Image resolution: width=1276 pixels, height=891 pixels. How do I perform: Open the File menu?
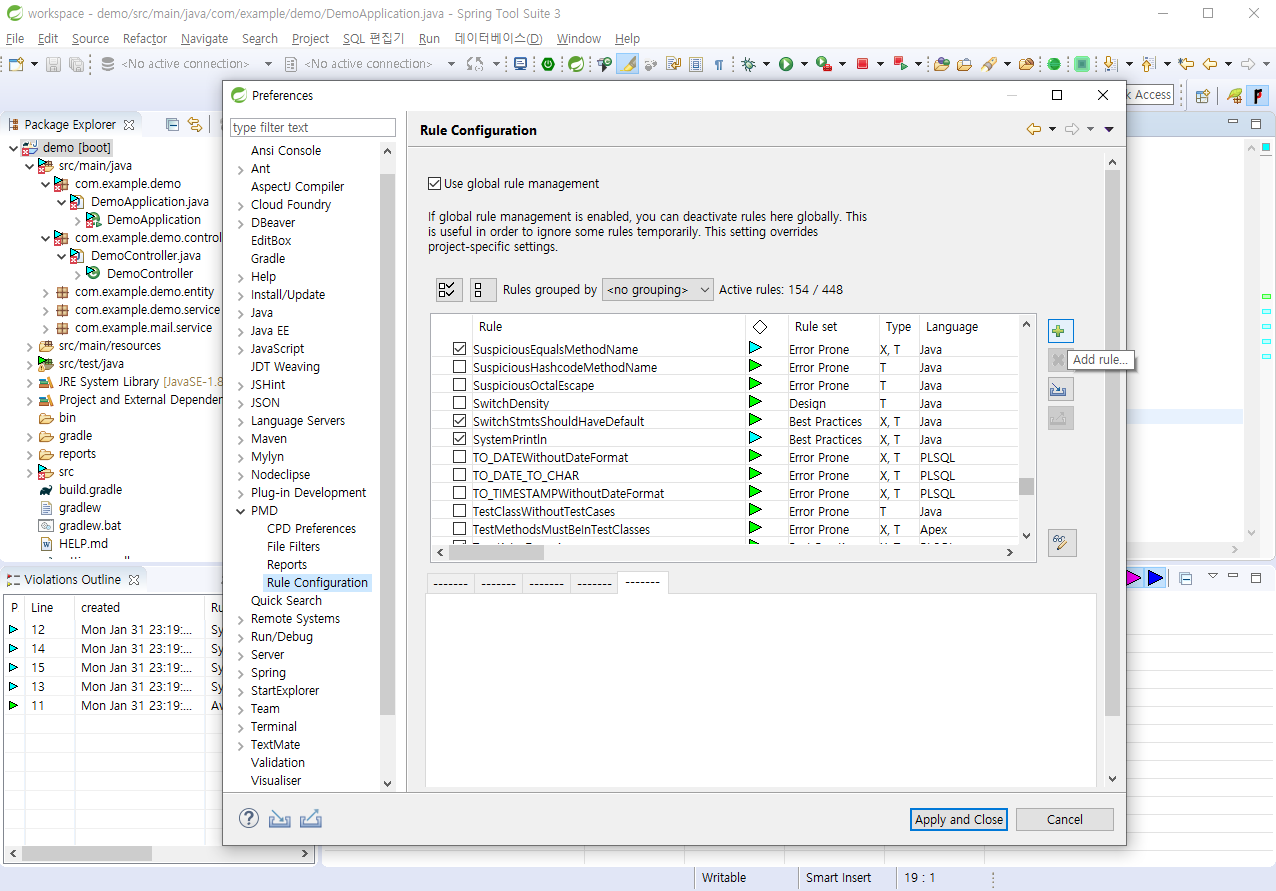click(15, 39)
